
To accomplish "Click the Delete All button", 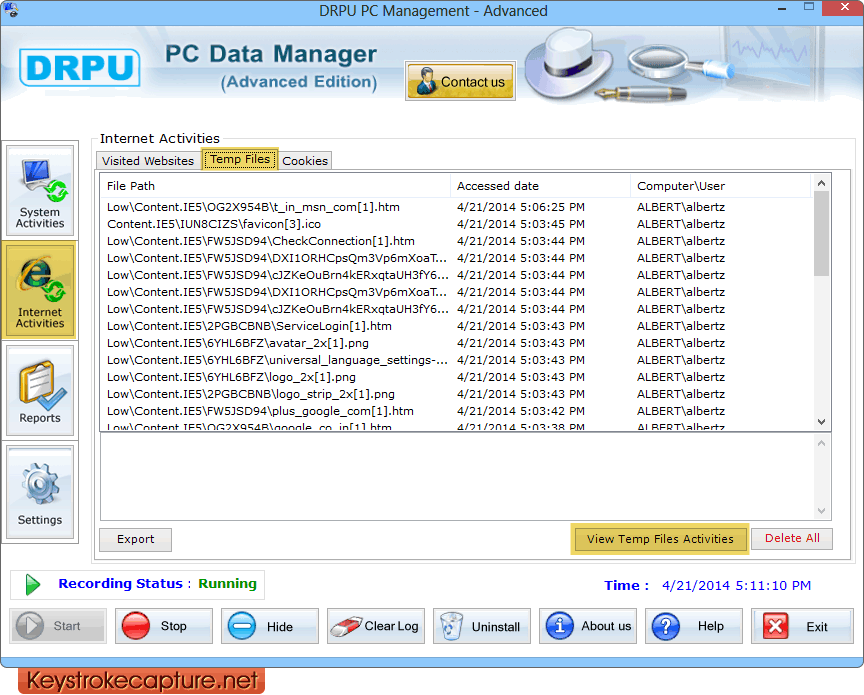I will [791, 538].
